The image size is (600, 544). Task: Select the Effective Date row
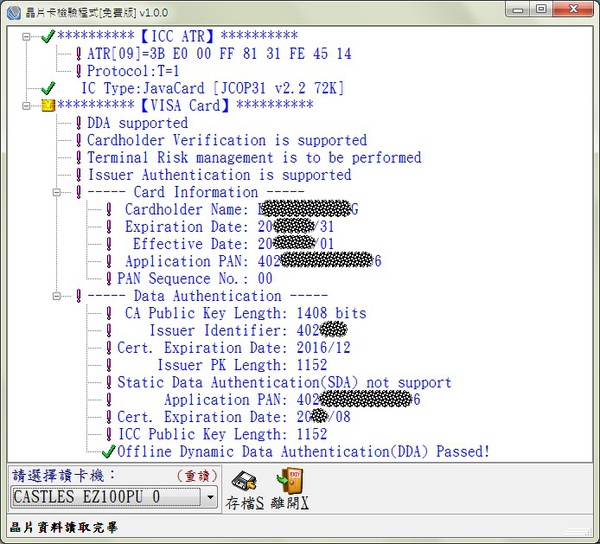click(233, 244)
